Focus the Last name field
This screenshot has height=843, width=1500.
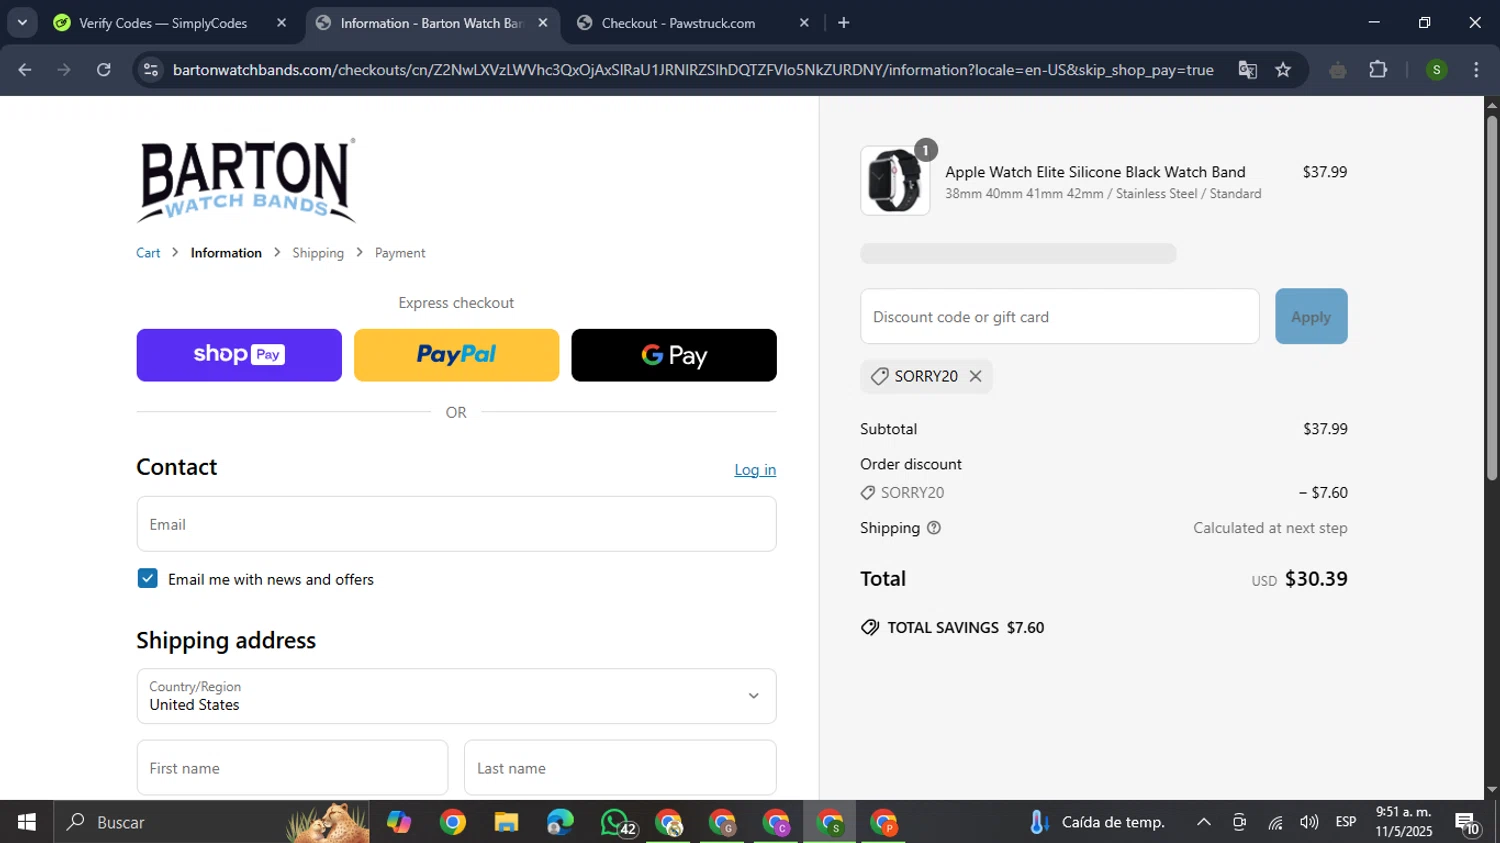pos(620,768)
